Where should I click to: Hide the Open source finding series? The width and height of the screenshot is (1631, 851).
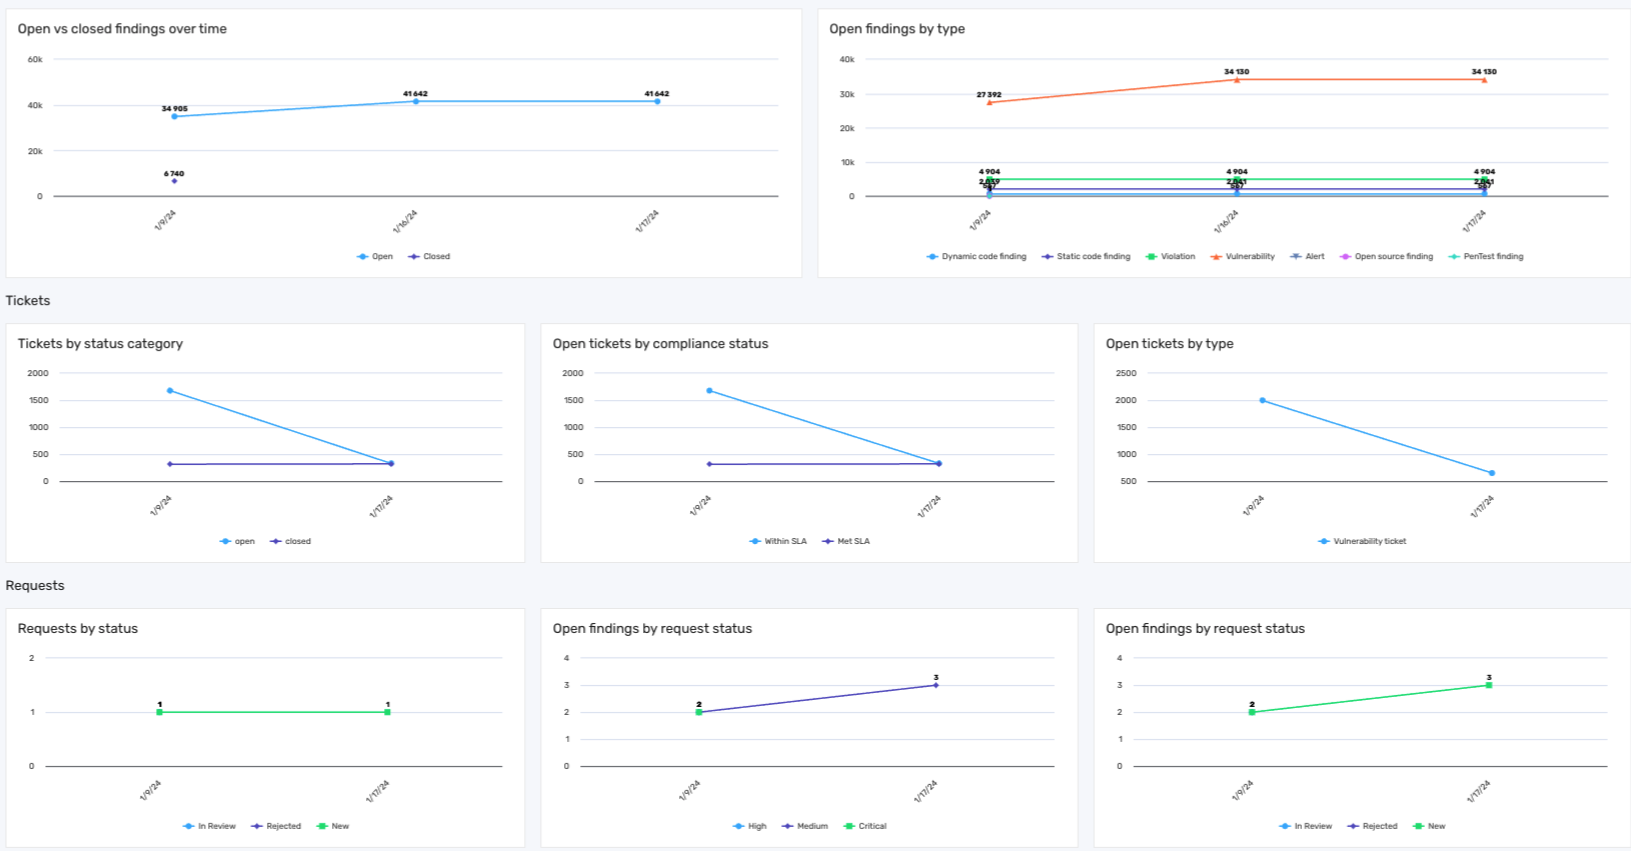pyautogui.click(x=1386, y=257)
